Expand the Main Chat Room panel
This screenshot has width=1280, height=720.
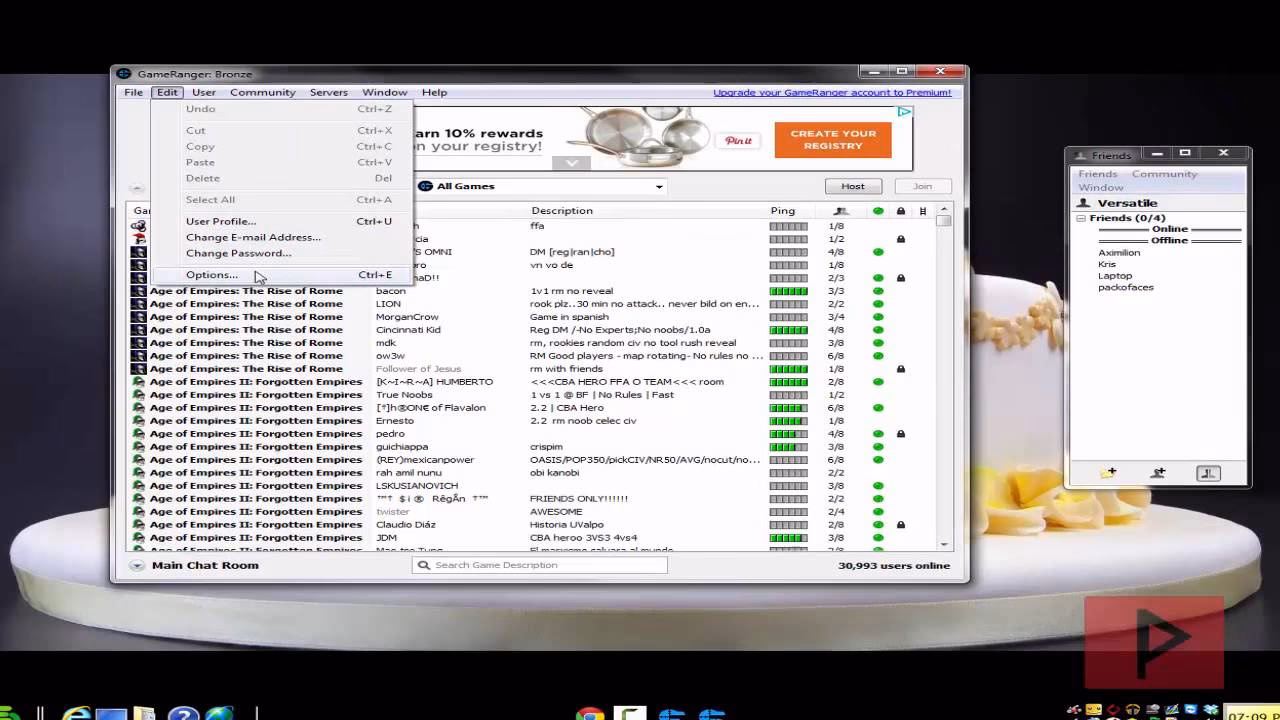coord(137,566)
